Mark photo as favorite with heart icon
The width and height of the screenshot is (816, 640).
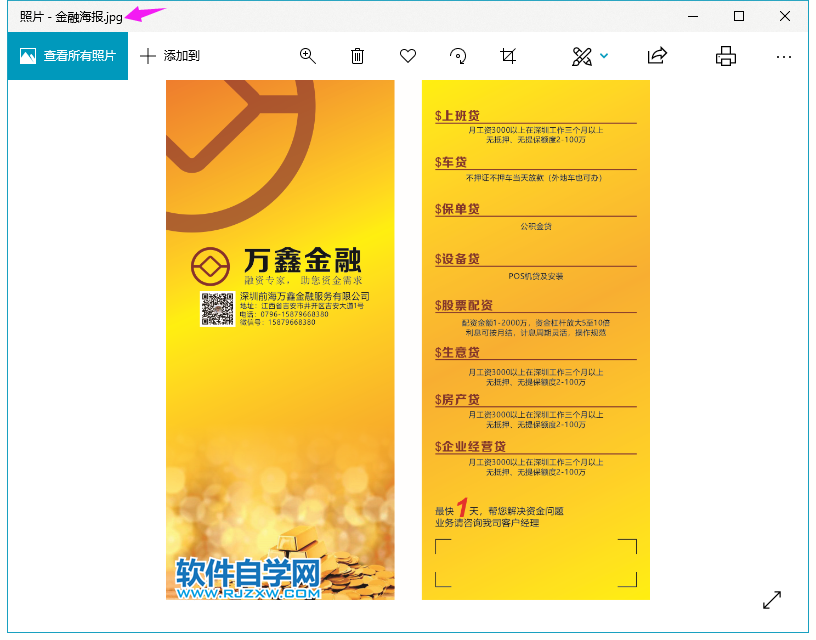[x=407, y=56]
